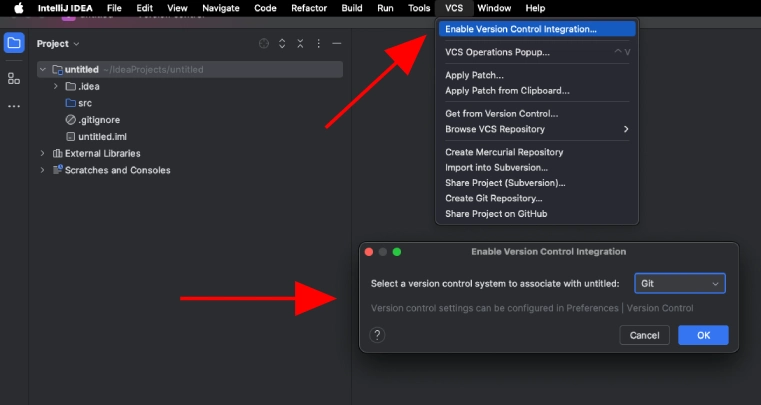Viewport: 761px width, 405px height.
Task: Select Share Project (Subversion)
Action: [x=537, y=183]
